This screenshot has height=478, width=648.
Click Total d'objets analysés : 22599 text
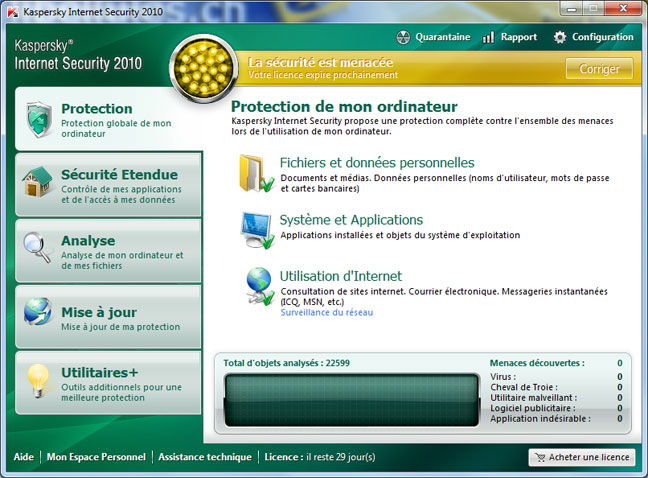pyautogui.click(x=286, y=363)
